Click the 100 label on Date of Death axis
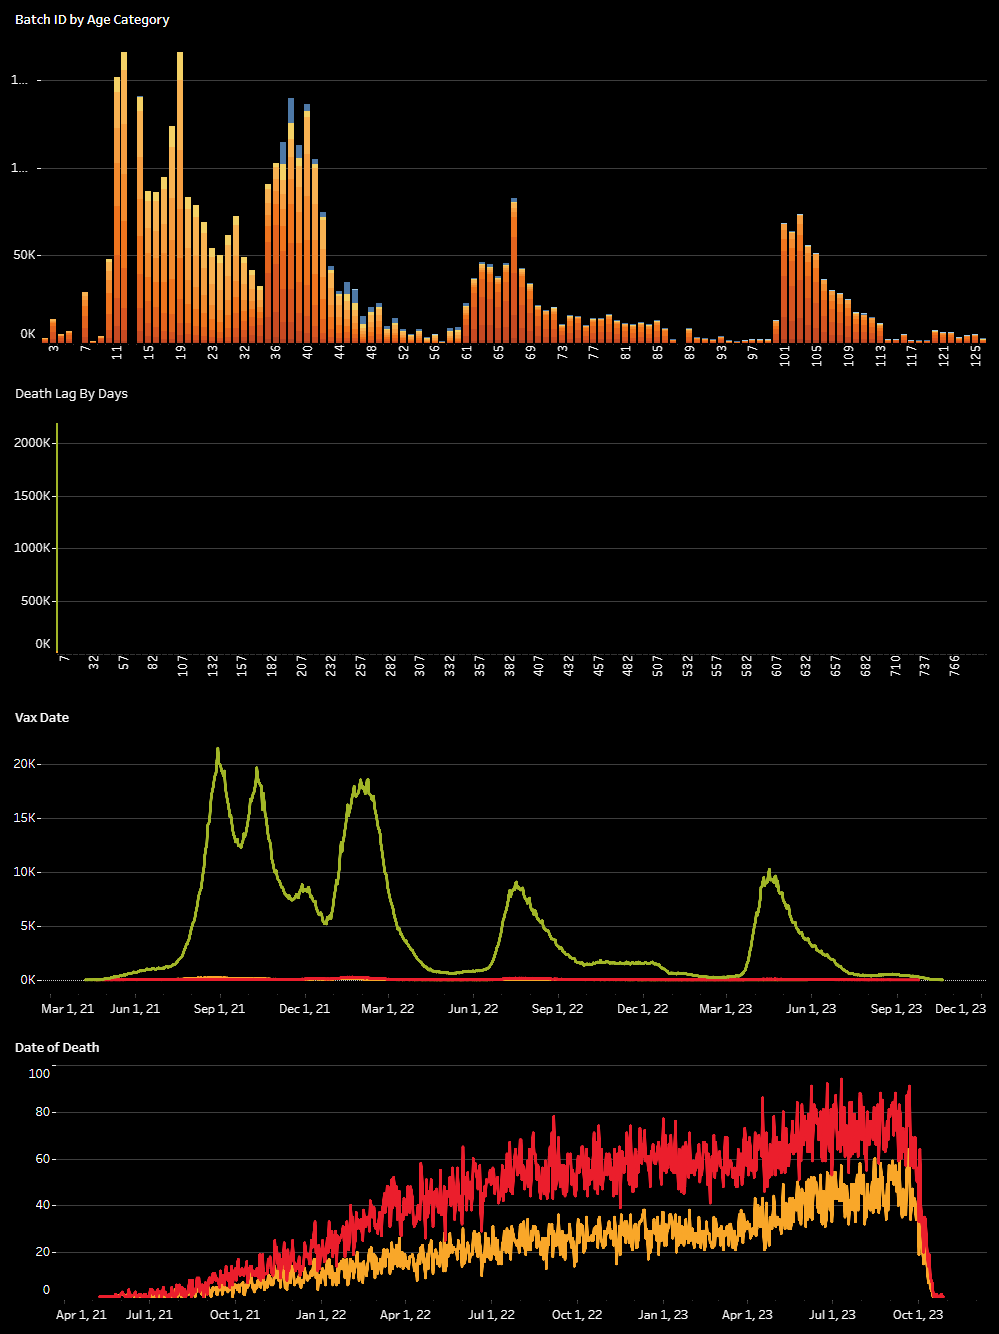Screen dimensions: 999x1334 39,1074
